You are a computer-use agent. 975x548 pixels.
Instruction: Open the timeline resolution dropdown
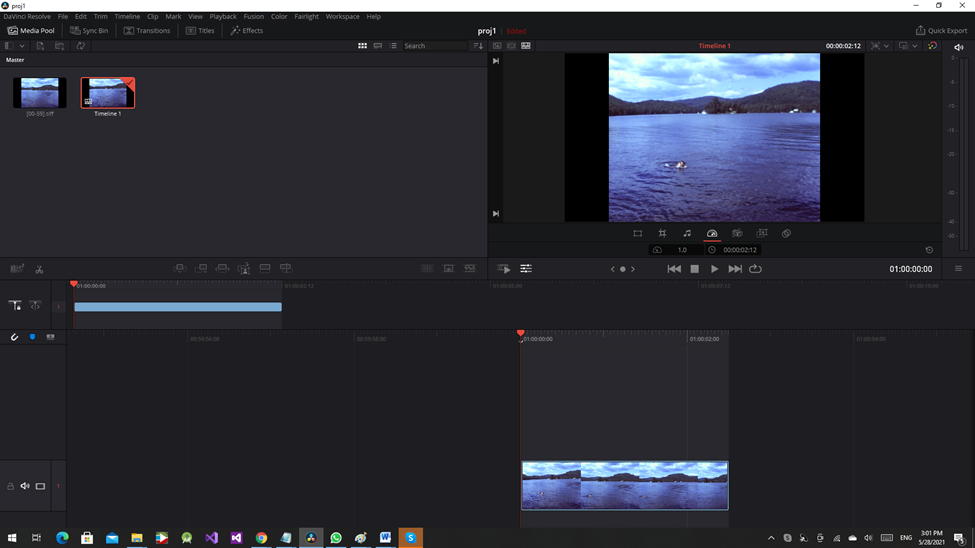click(x=914, y=46)
